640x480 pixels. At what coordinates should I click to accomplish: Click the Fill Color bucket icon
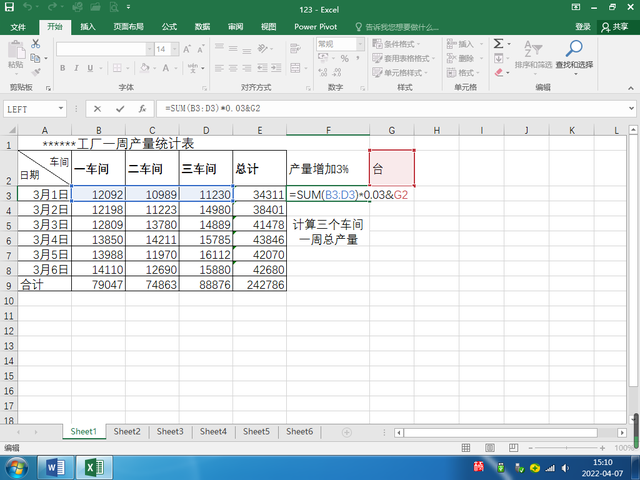144,68
